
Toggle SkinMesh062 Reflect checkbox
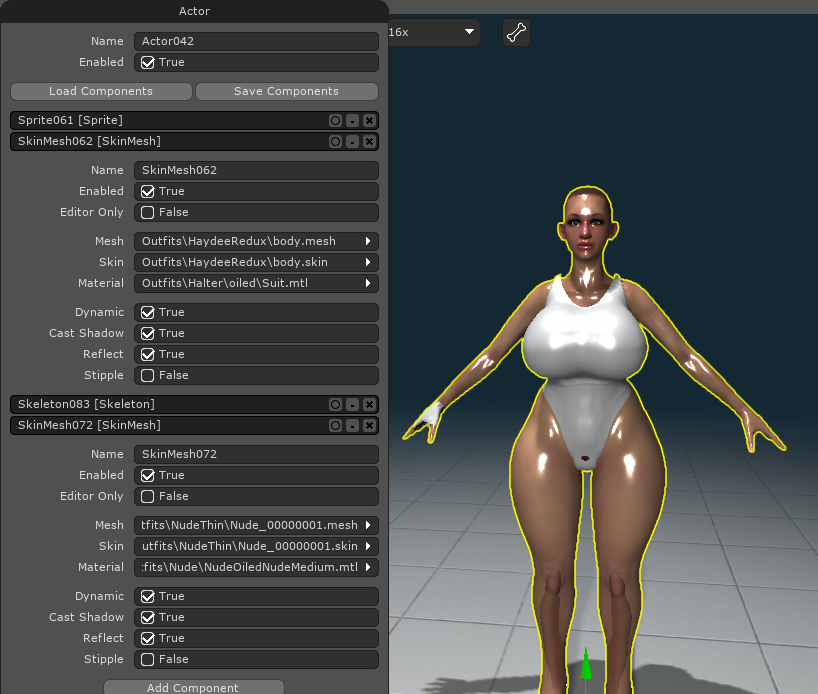[x=148, y=354]
